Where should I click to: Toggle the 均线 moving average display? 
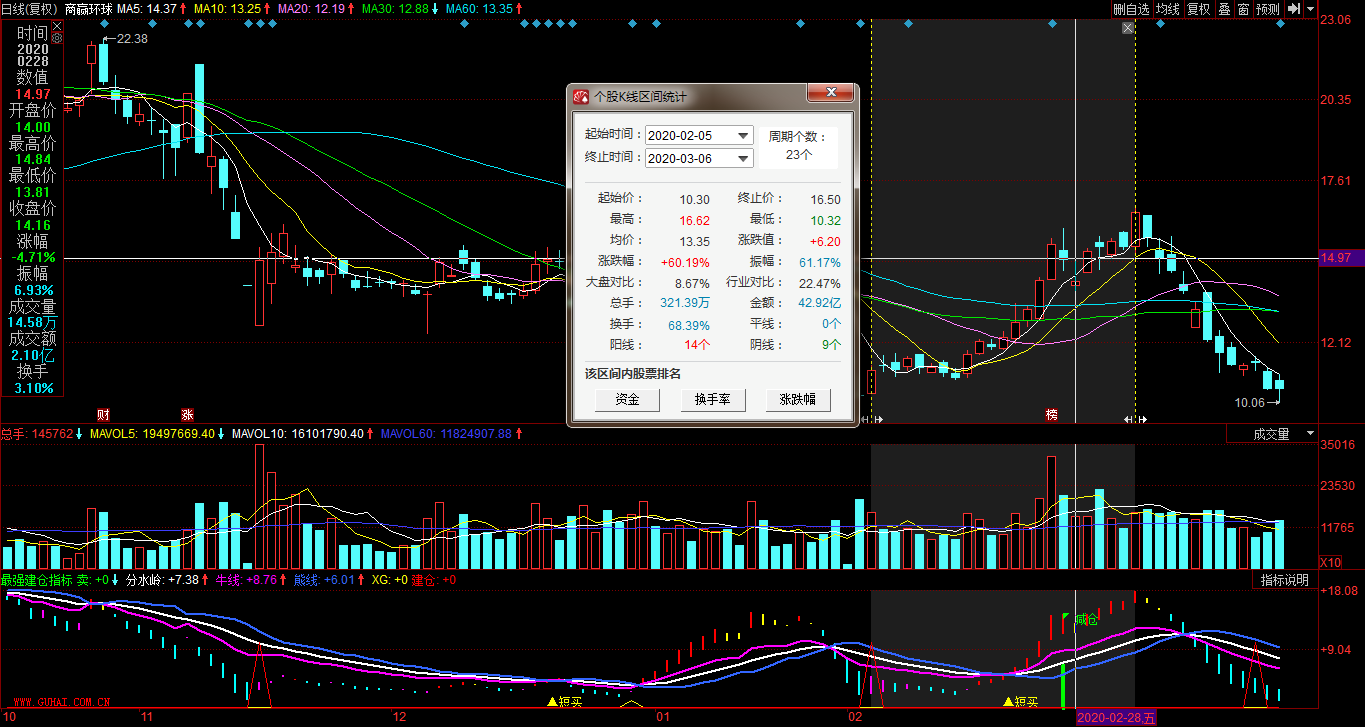click(x=1167, y=9)
